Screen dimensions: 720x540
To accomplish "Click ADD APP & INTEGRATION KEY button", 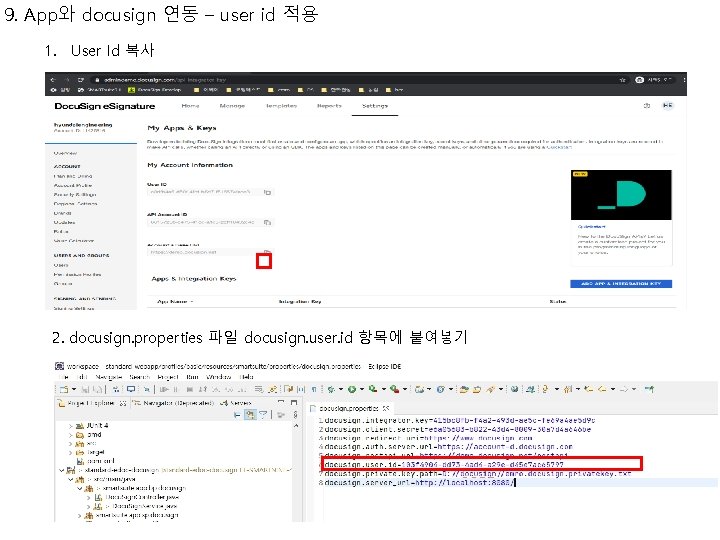I will [621, 284].
